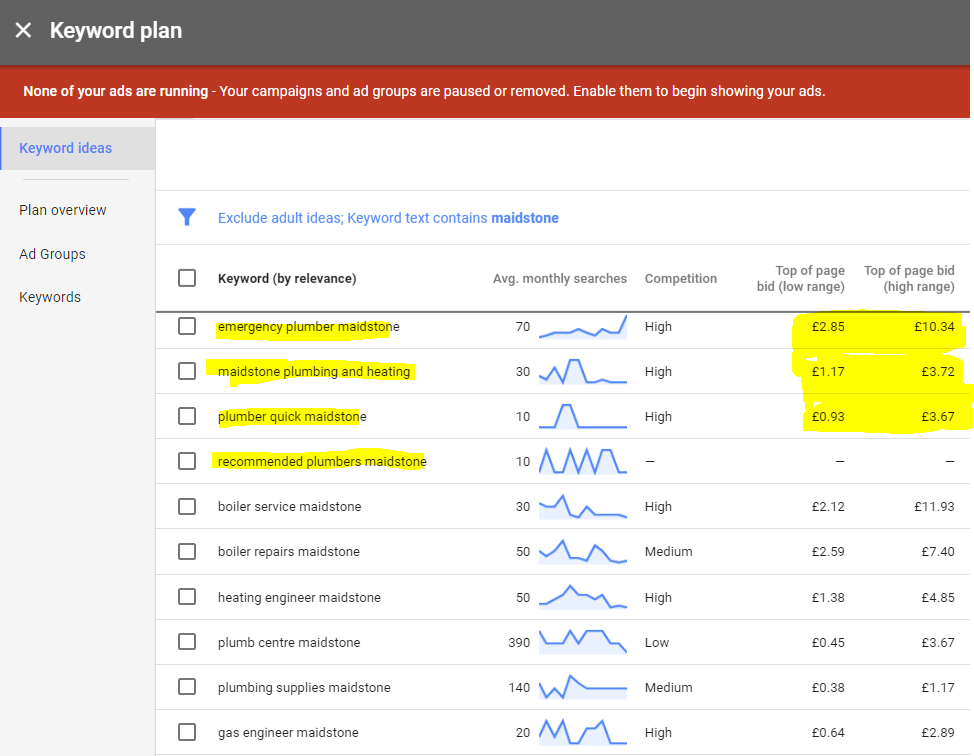Sort by Keyword (by relevance) column header
974x756 pixels.
(287, 279)
